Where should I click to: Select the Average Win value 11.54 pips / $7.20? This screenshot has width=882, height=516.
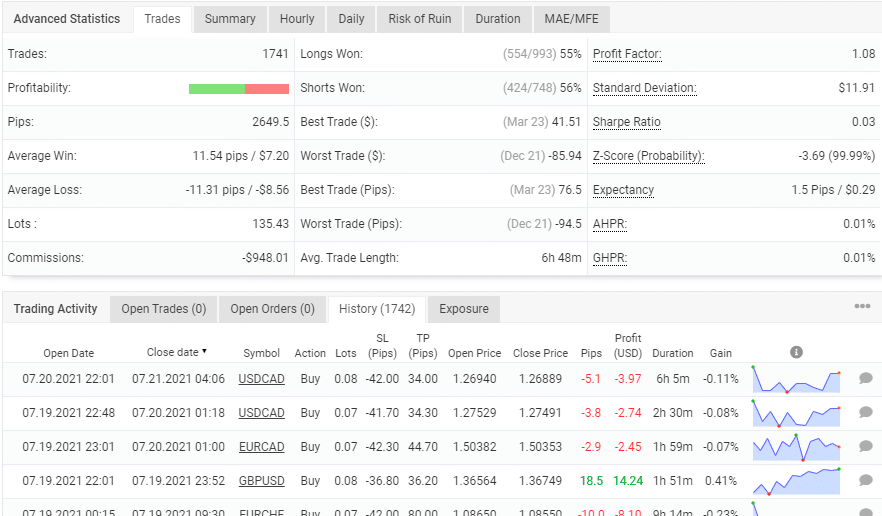[x=241, y=156]
